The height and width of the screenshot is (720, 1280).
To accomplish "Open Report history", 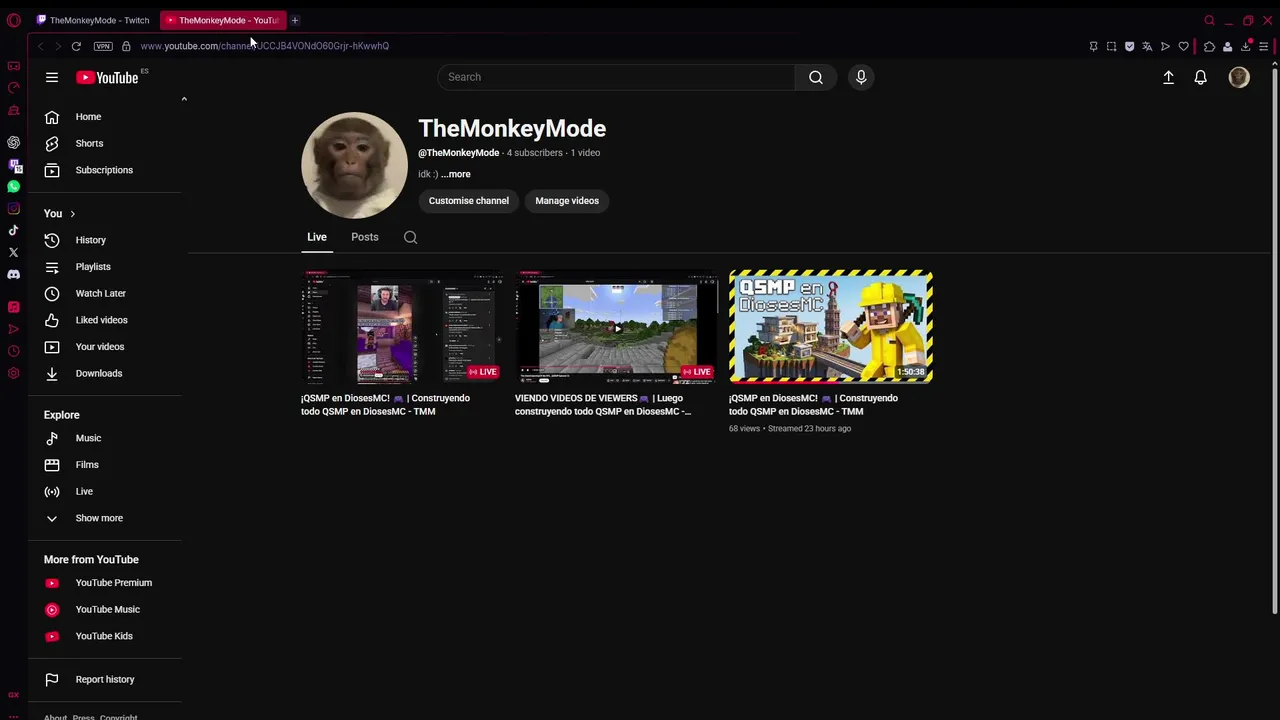I will 105,680.
